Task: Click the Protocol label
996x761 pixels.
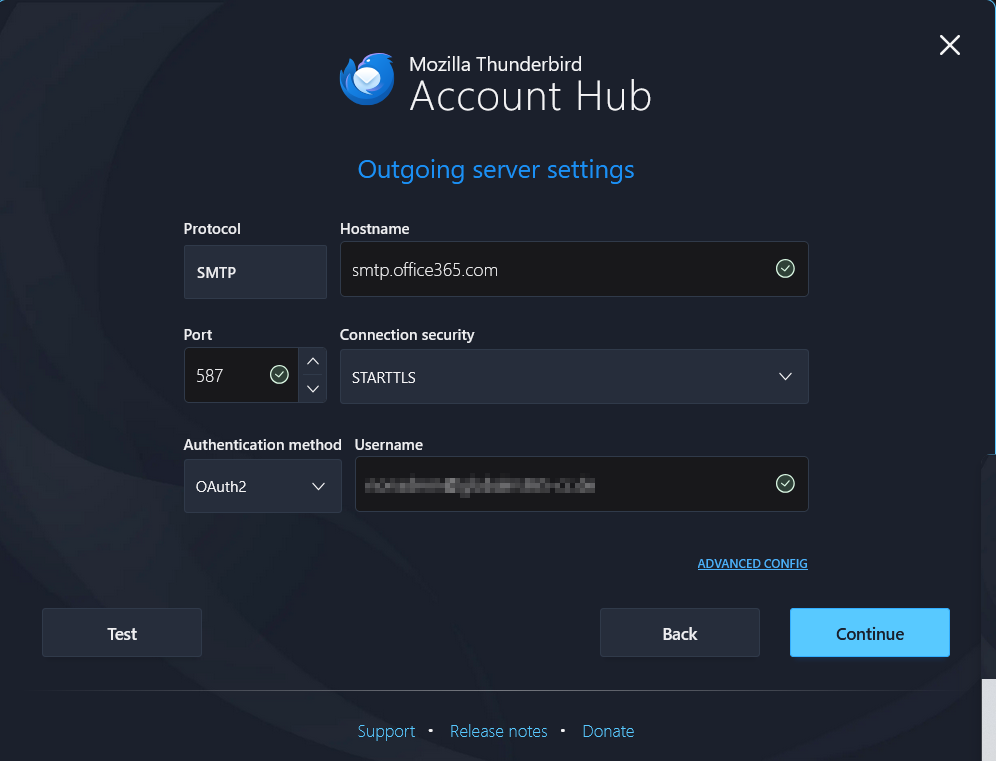Action: tap(212, 229)
